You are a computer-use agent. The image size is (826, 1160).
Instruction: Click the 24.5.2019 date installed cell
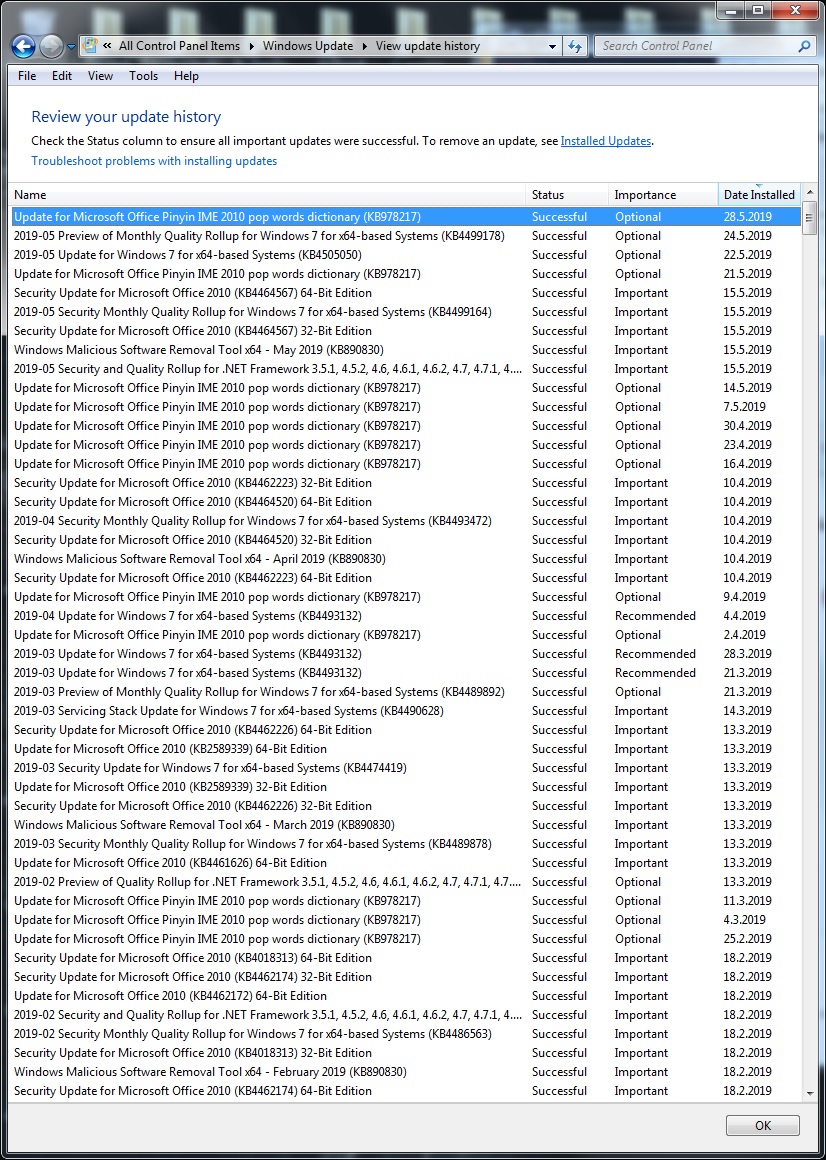747,236
